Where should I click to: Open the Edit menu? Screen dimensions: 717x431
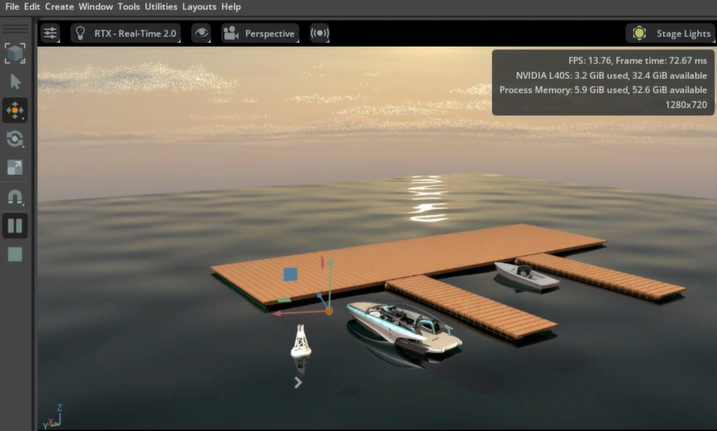[x=32, y=7]
